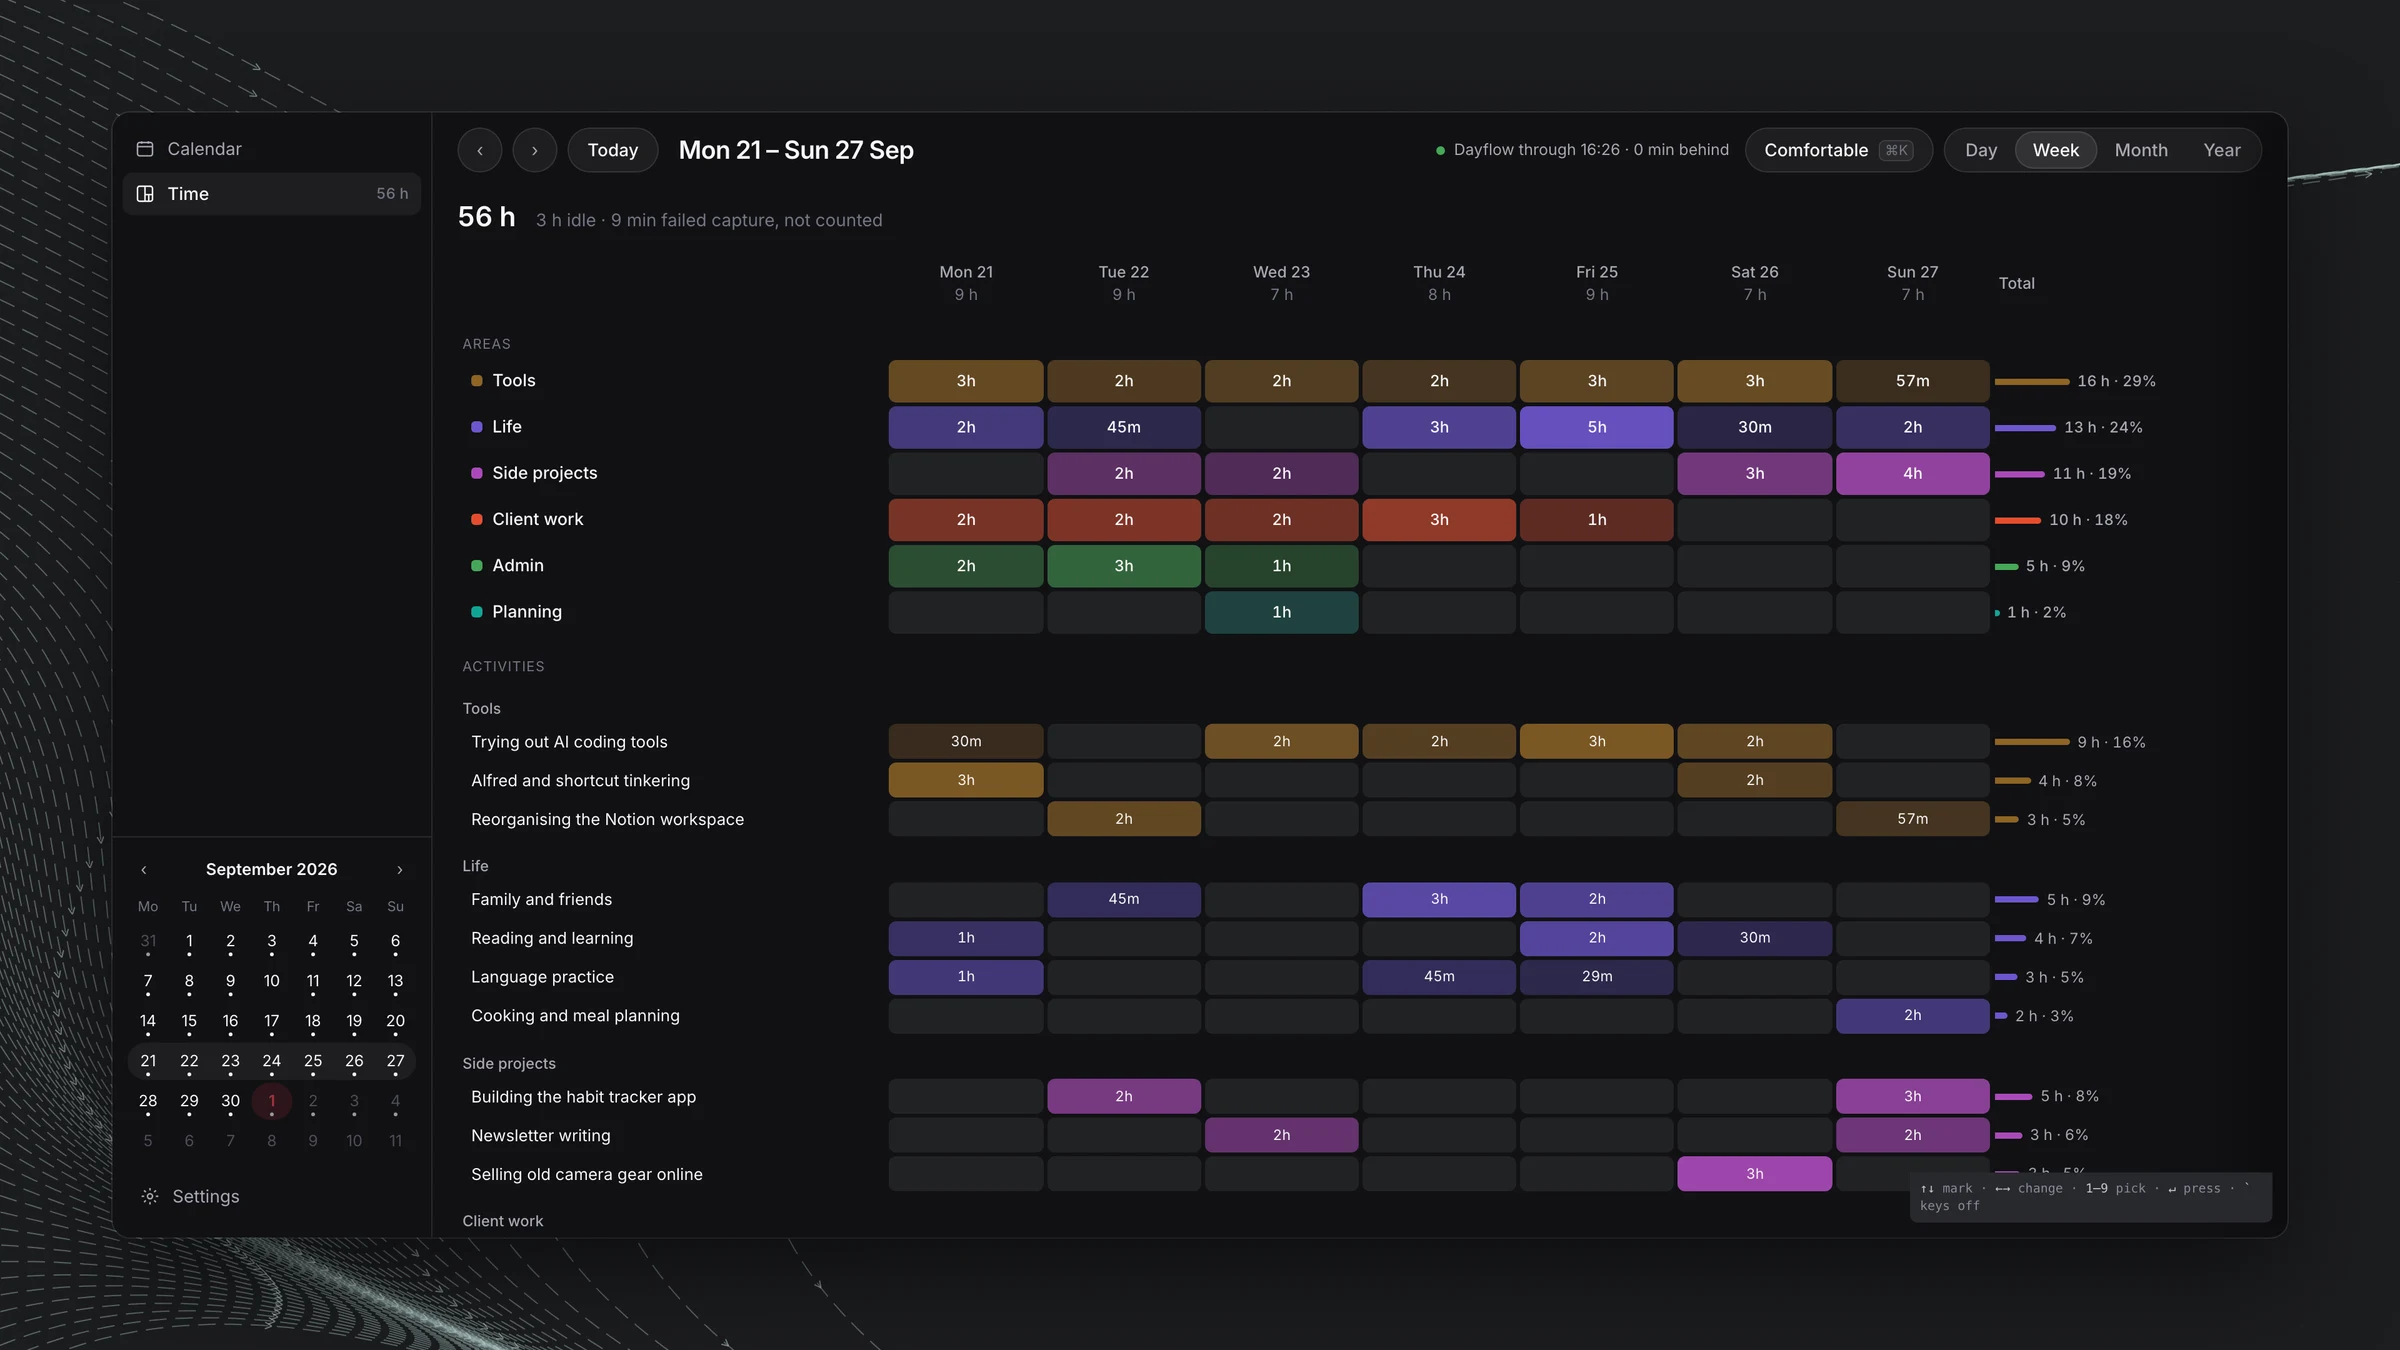This screenshot has height=1350, width=2400.
Task: Open the Calendar sidebar item
Action: pyautogui.click(x=271, y=149)
